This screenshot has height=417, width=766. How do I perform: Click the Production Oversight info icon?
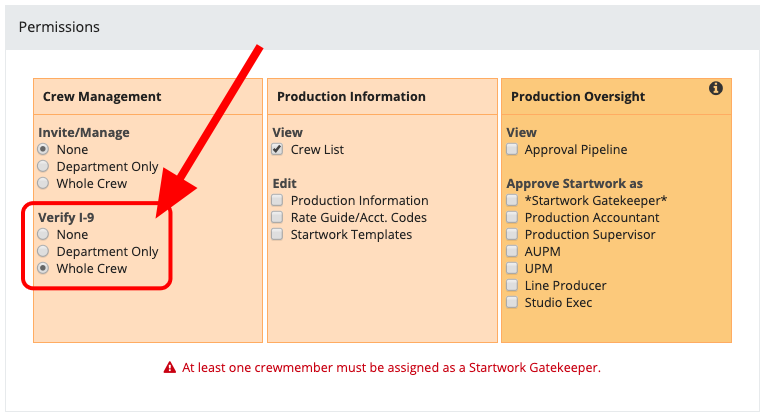[x=716, y=88]
